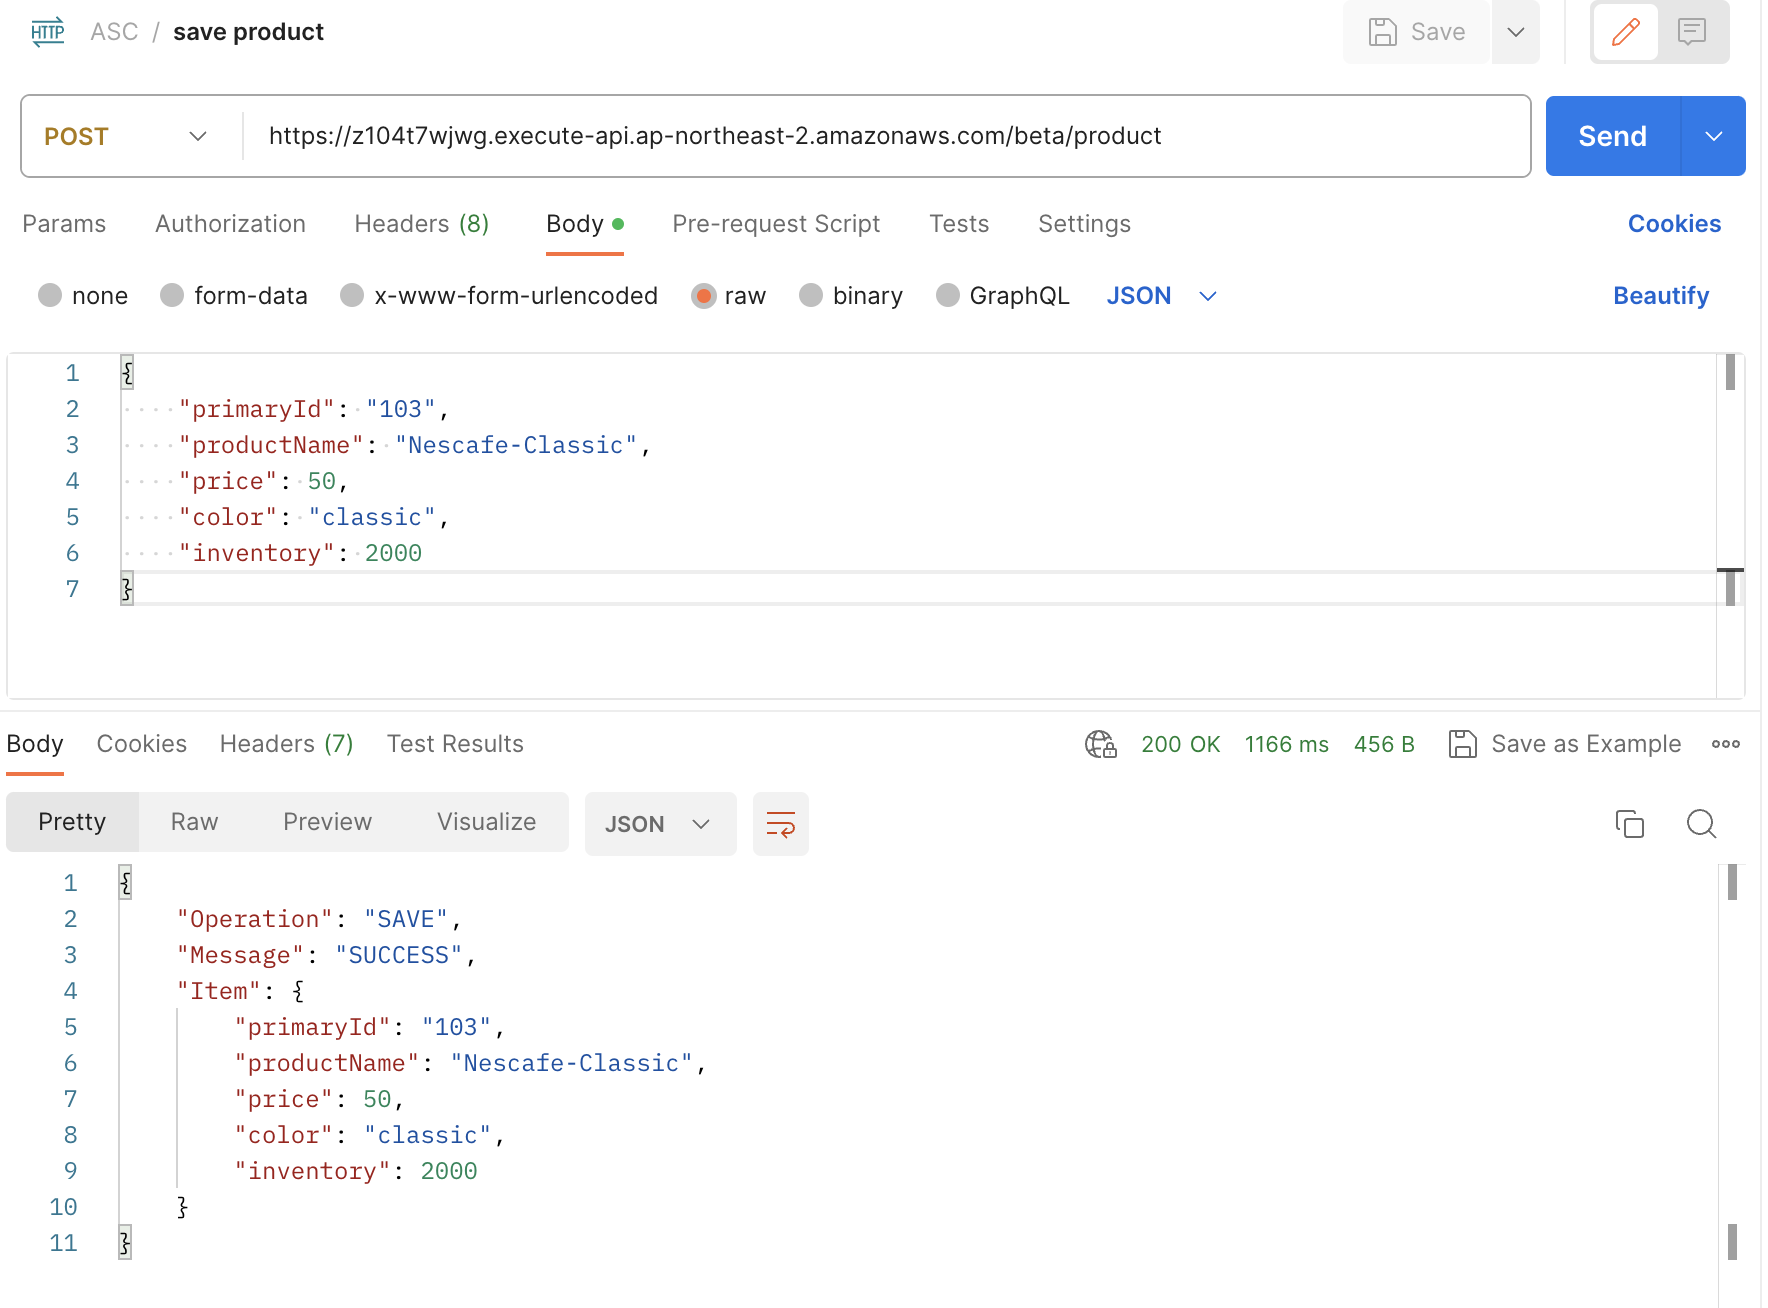Switch to request Headers (8) tab

click(x=422, y=224)
